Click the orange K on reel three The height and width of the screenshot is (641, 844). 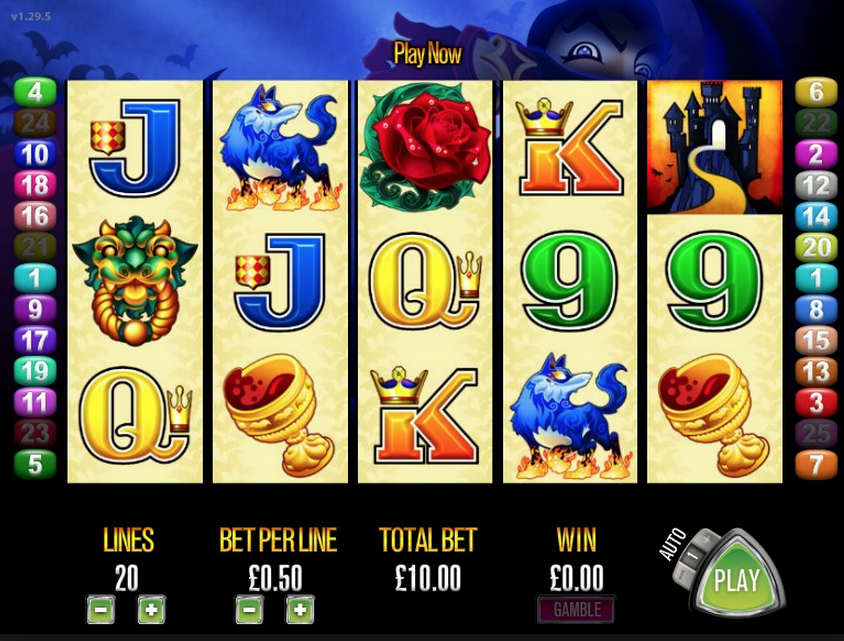click(x=425, y=414)
